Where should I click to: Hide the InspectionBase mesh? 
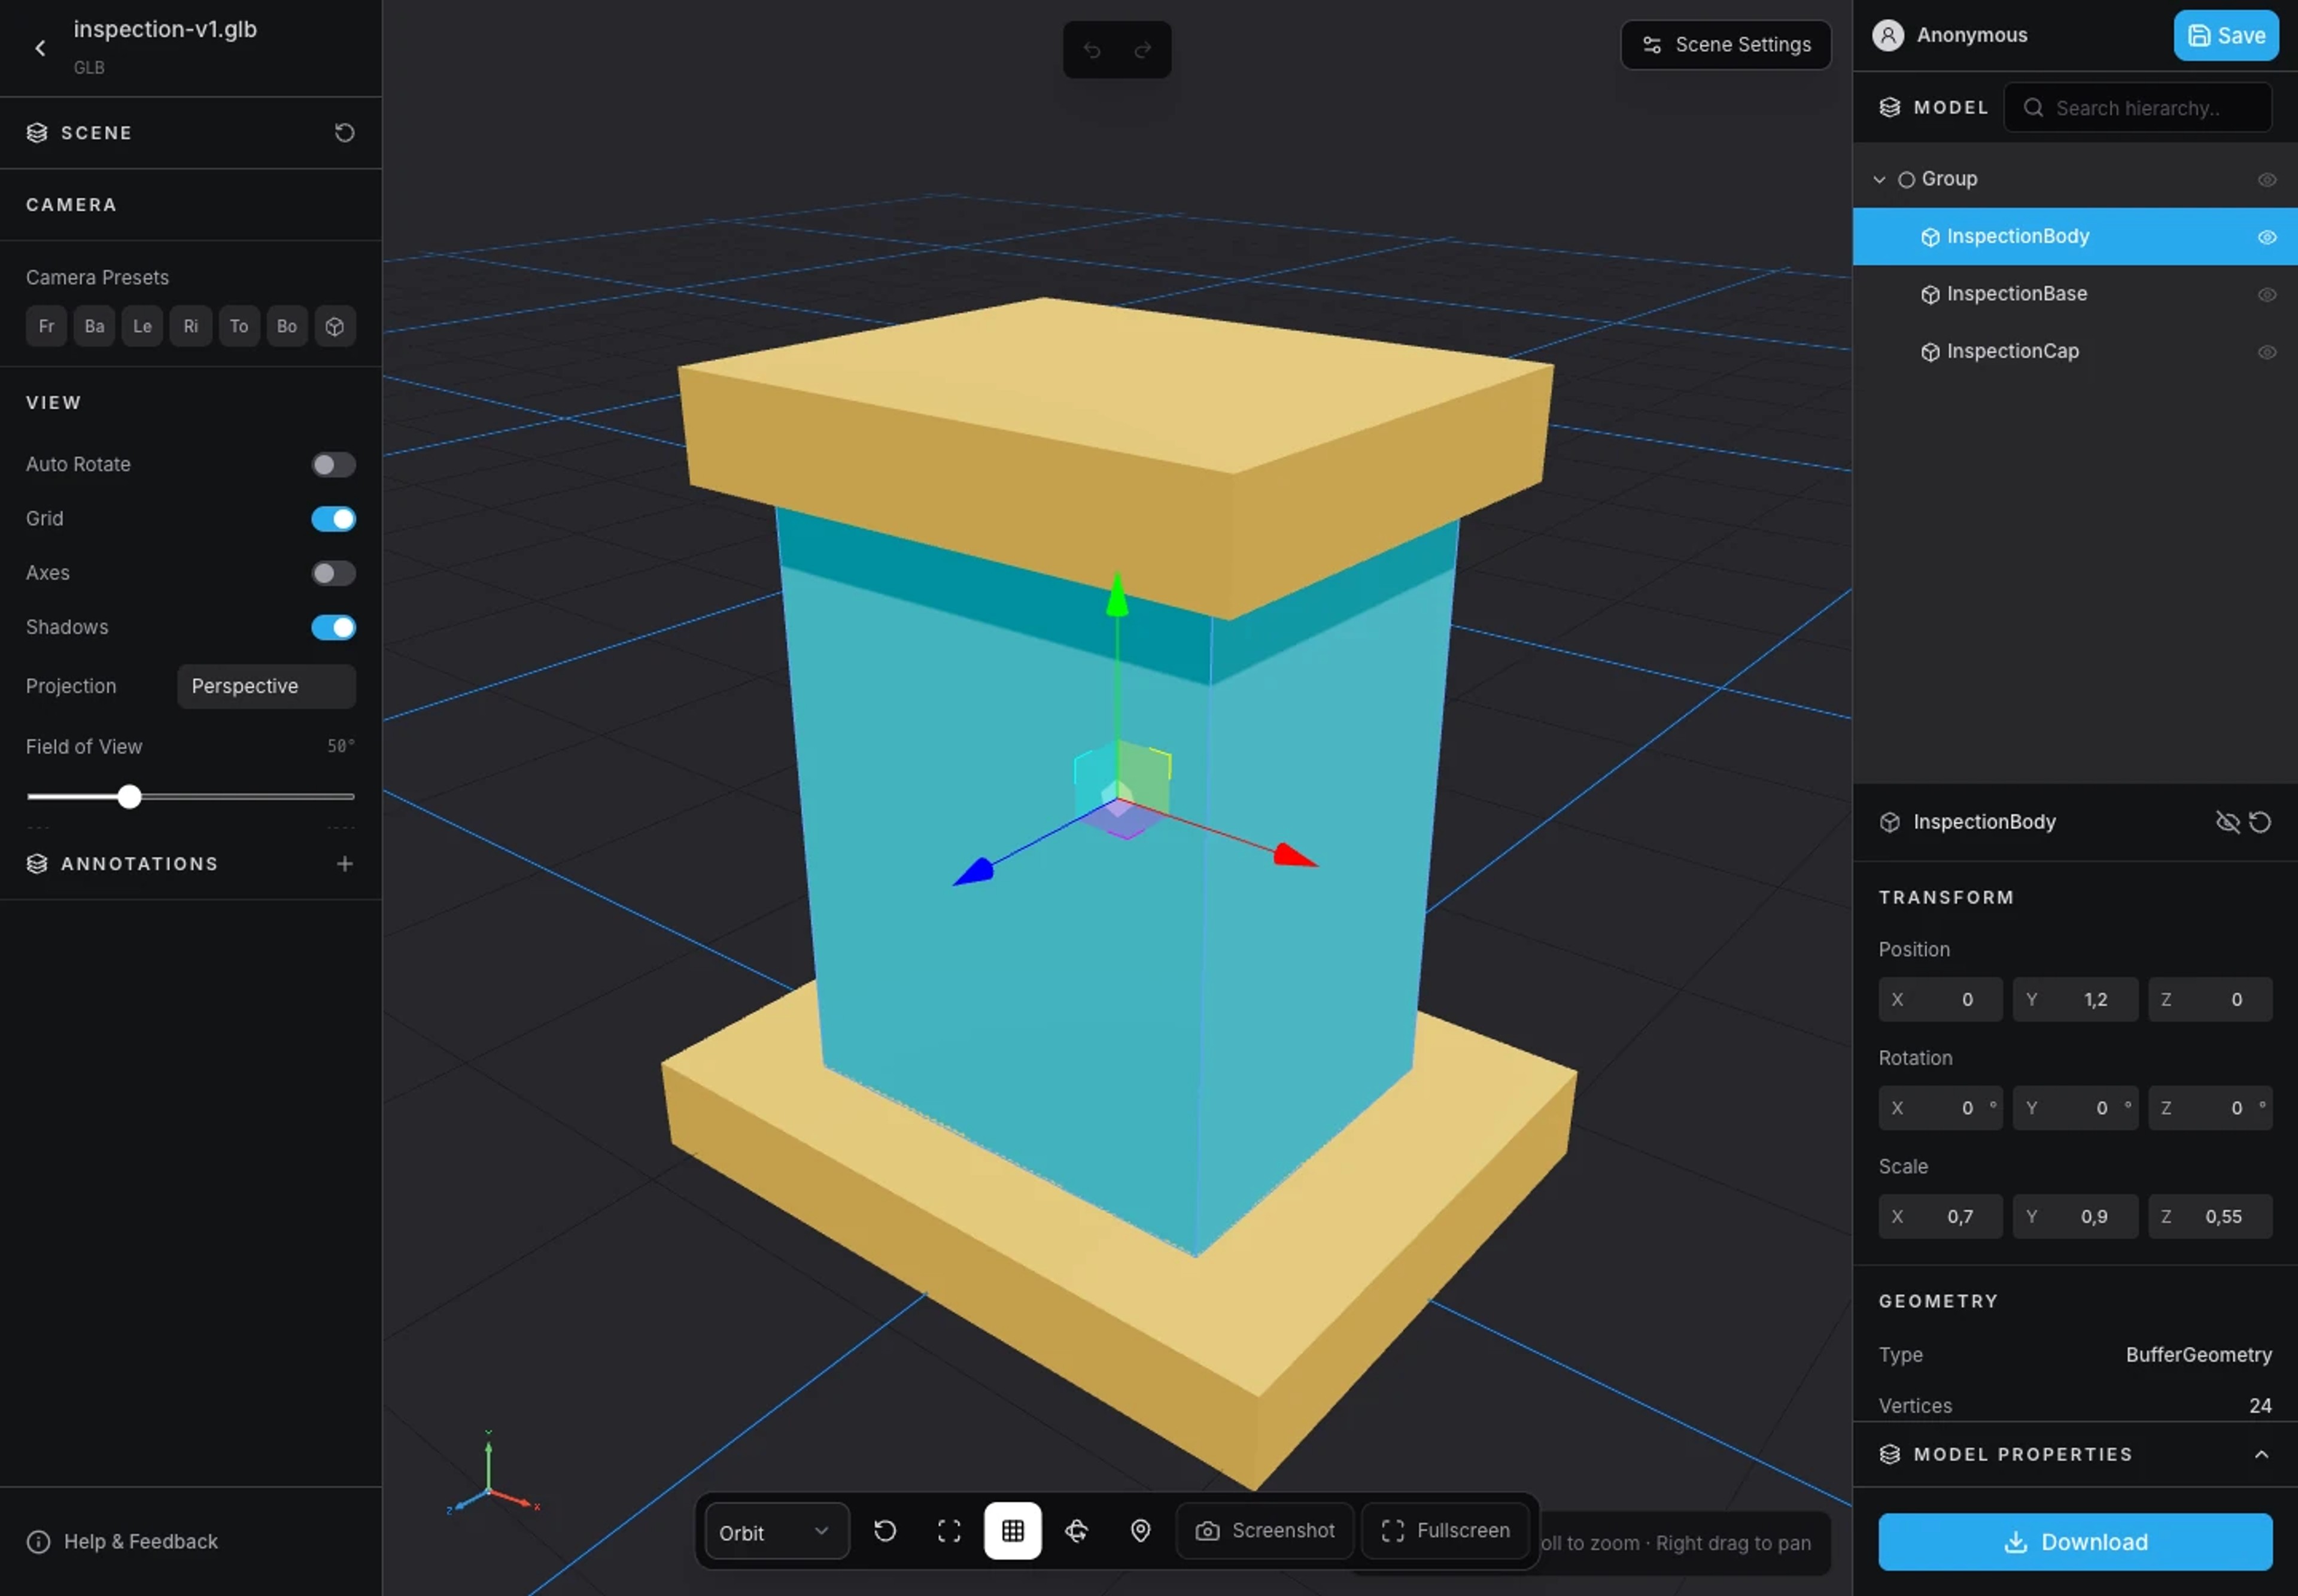(x=2266, y=294)
